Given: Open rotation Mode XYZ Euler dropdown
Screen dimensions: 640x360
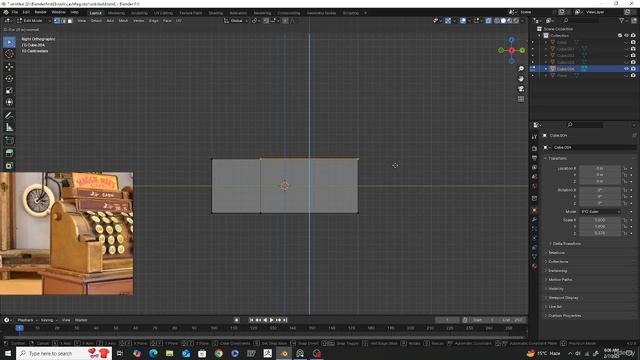Looking at the screenshot, I should [x=600, y=211].
